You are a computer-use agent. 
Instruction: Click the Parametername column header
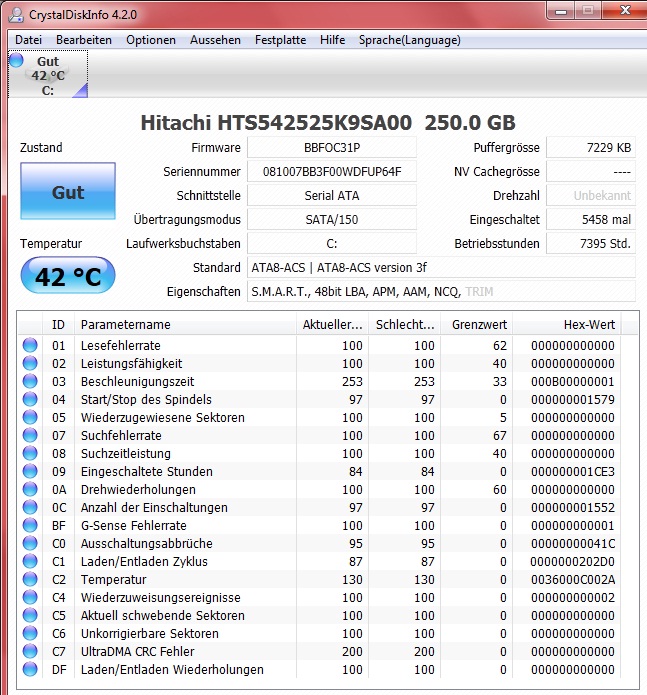point(185,324)
